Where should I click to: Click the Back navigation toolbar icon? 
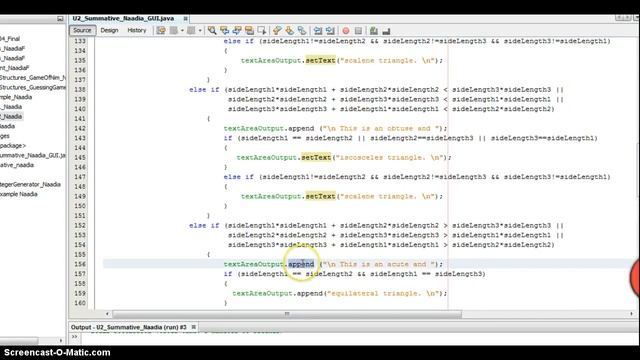(174, 31)
